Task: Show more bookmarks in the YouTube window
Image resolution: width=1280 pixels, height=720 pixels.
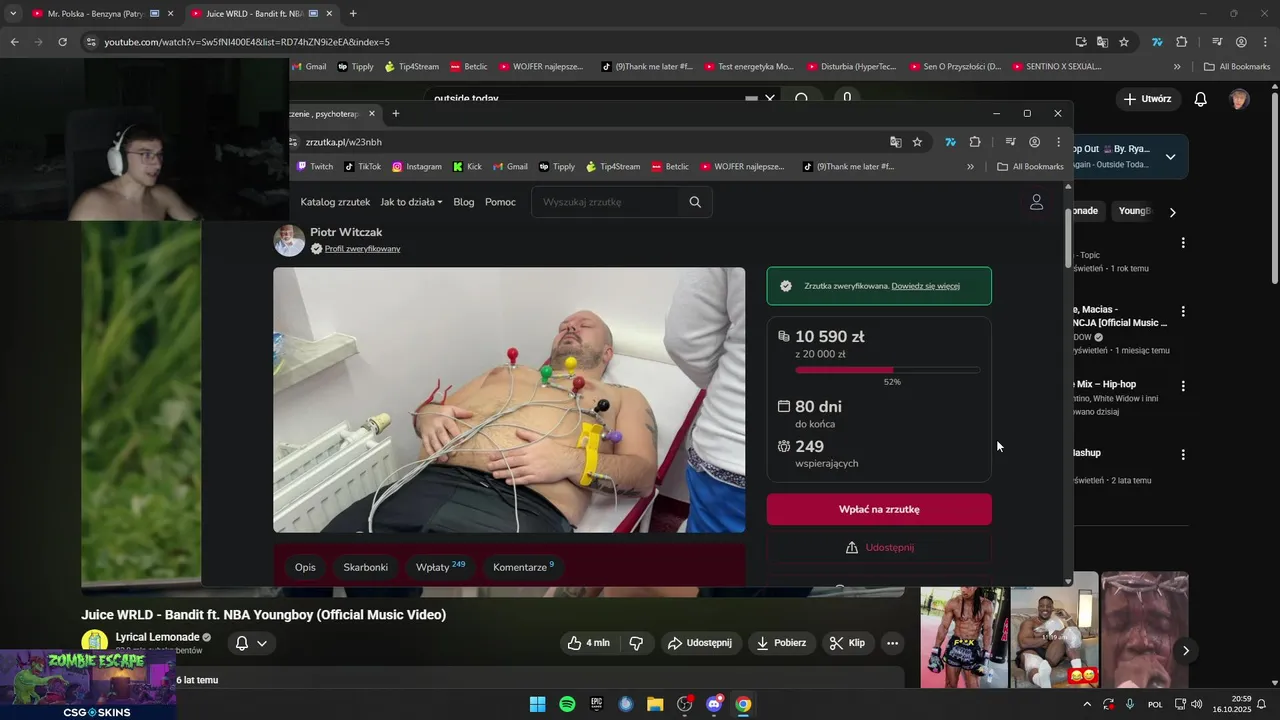Action: pos(1177,67)
